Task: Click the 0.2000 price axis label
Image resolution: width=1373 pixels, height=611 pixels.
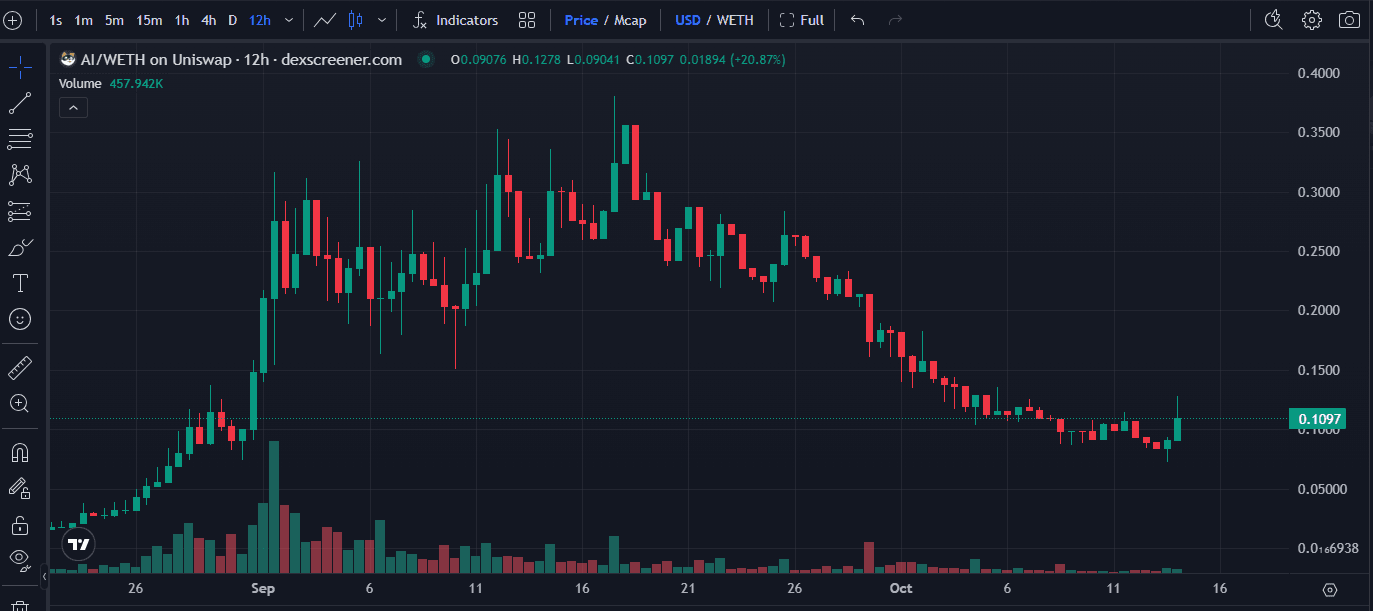Action: pyautogui.click(x=1318, y=311)
